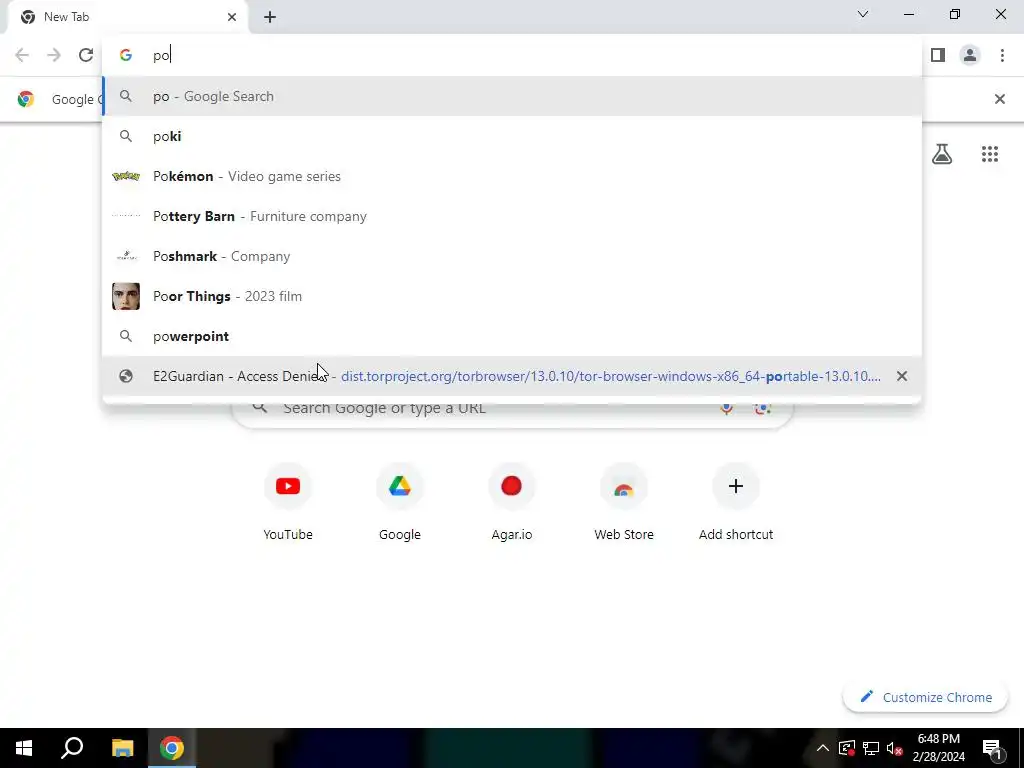The width and height of the screenshot is (1024, 768).
Task: Choose the Poshmark company suggestion
Action: click(512, 256)
